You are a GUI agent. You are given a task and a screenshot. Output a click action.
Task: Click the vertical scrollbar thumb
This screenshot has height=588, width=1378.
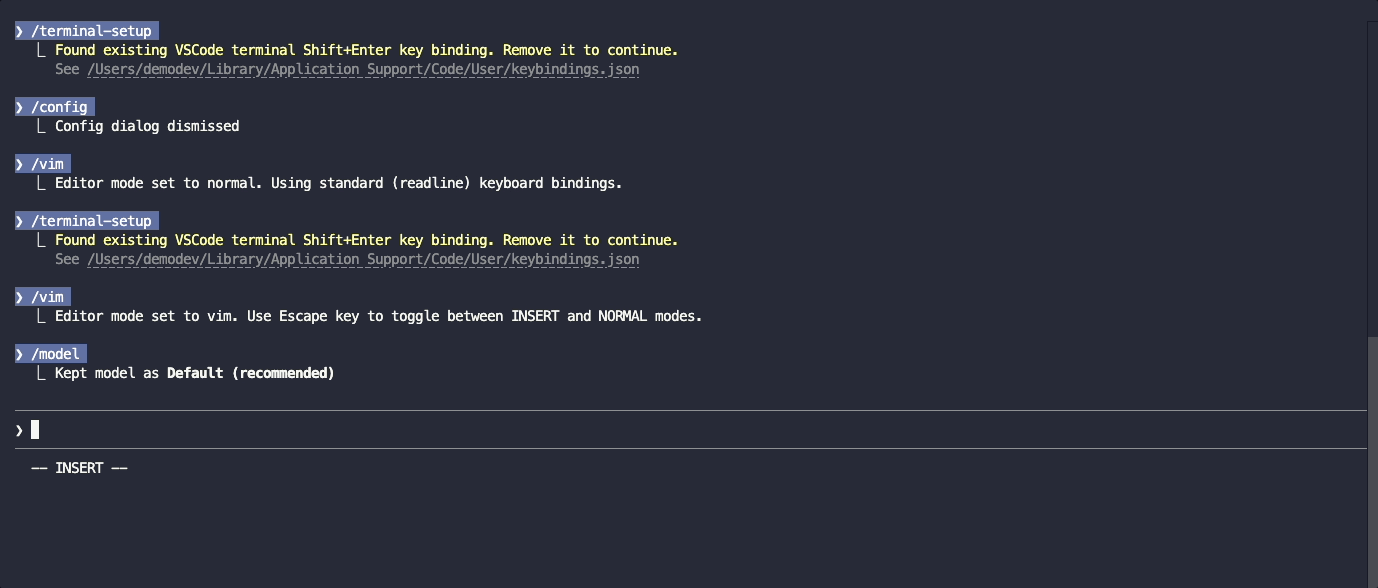click(x=1371, y=460)
